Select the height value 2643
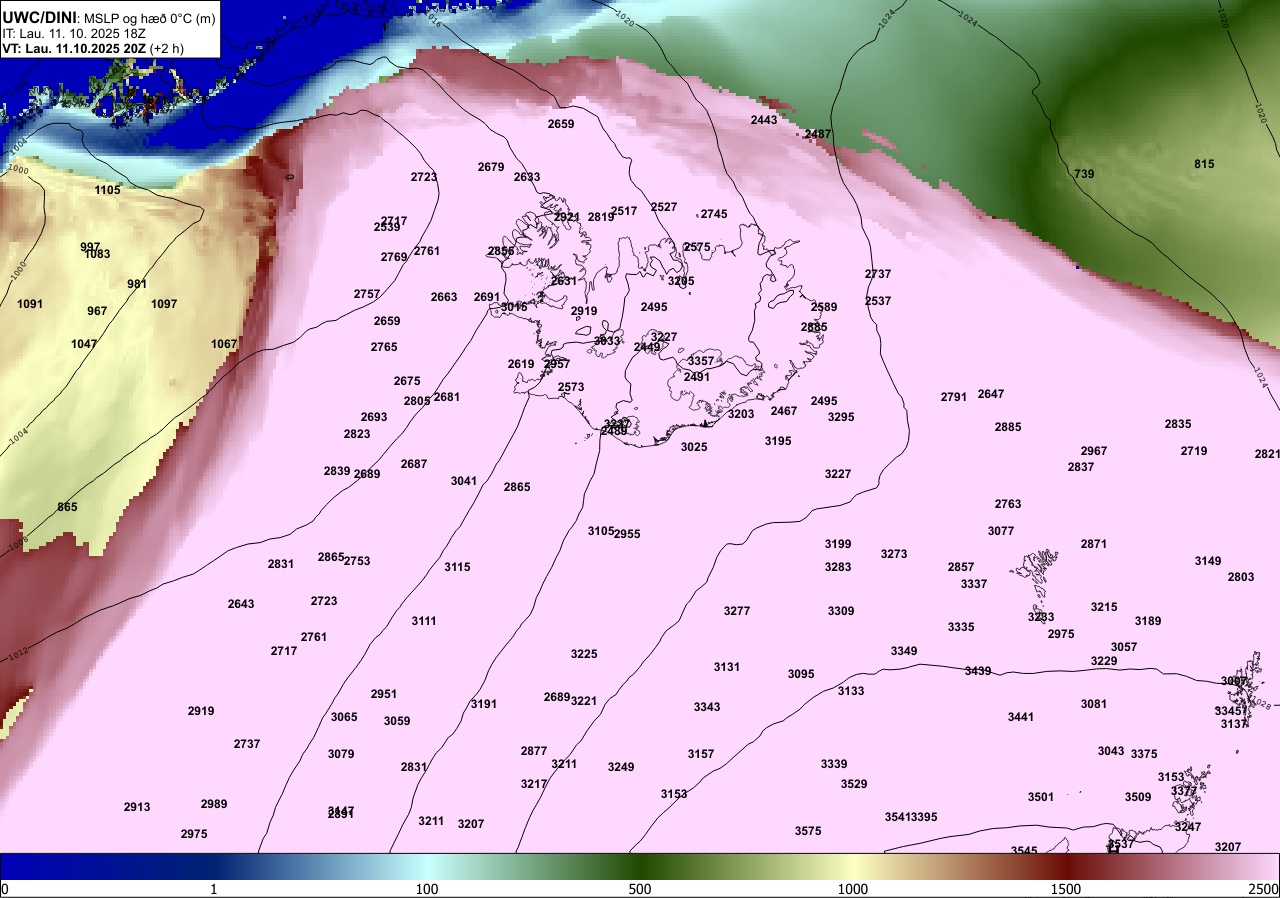This screenshot has height=898, width=1280. tap(241, 604)
